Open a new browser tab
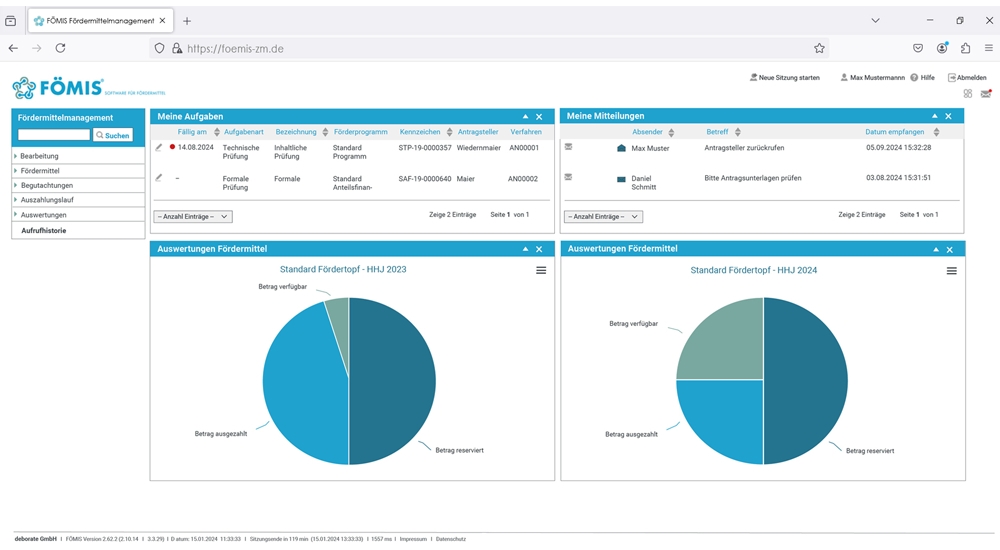The image size is (1000, 550). click(187, 21)
